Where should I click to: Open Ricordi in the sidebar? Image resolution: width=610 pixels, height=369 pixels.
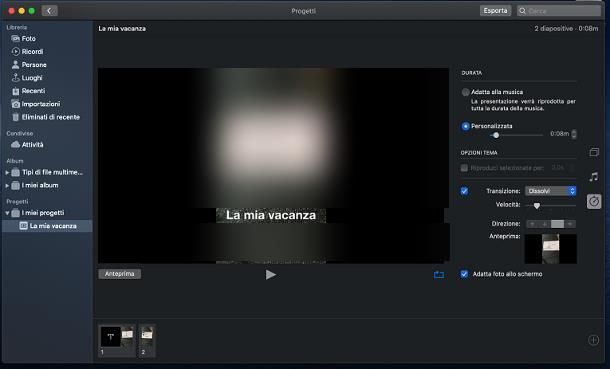point(32,51)
